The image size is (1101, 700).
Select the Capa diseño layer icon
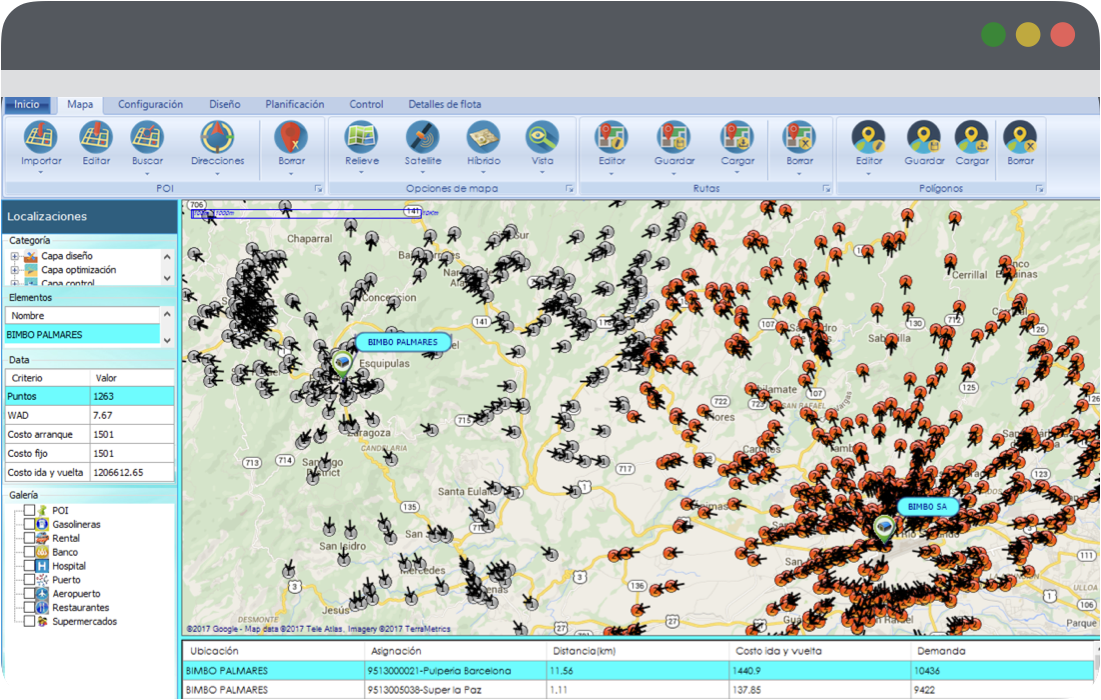click(x=30, y=256)
